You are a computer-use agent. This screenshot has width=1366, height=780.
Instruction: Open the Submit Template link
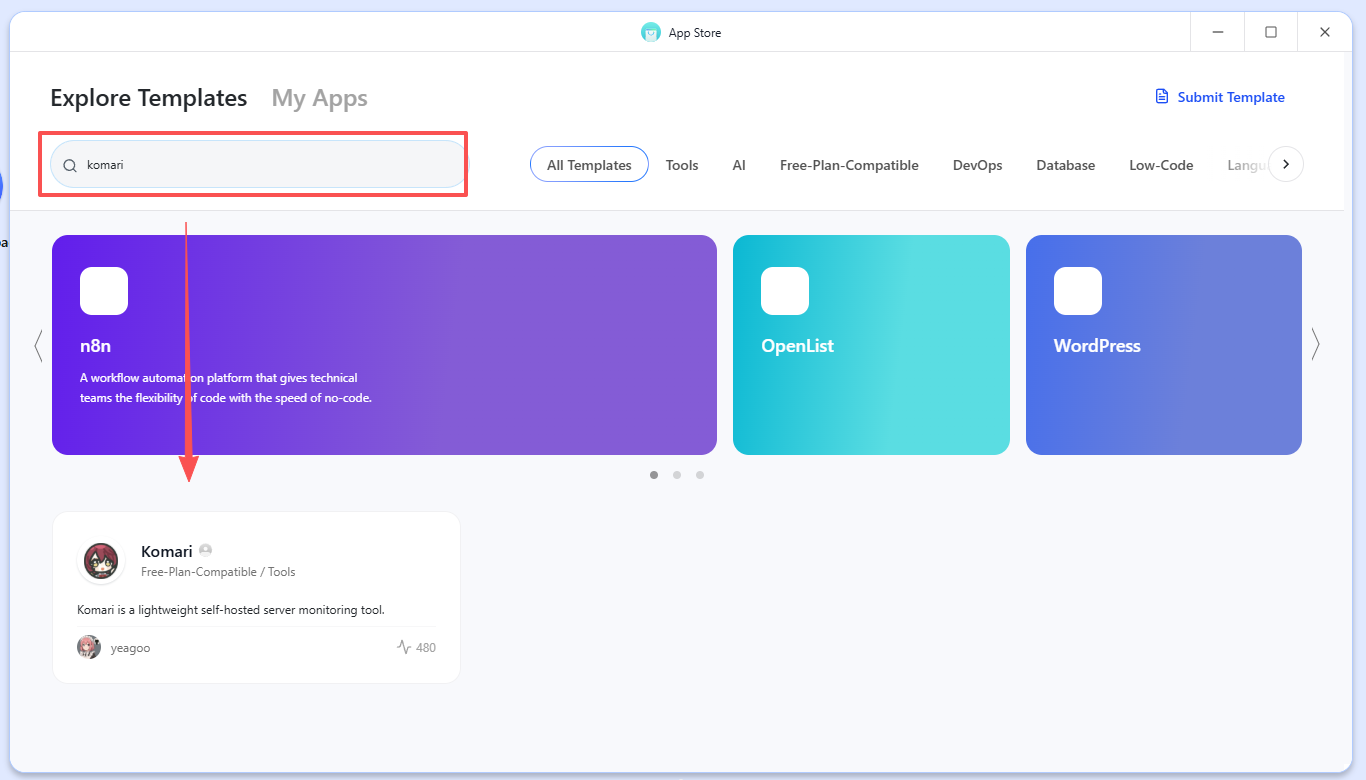click(x=1230, y=97)
